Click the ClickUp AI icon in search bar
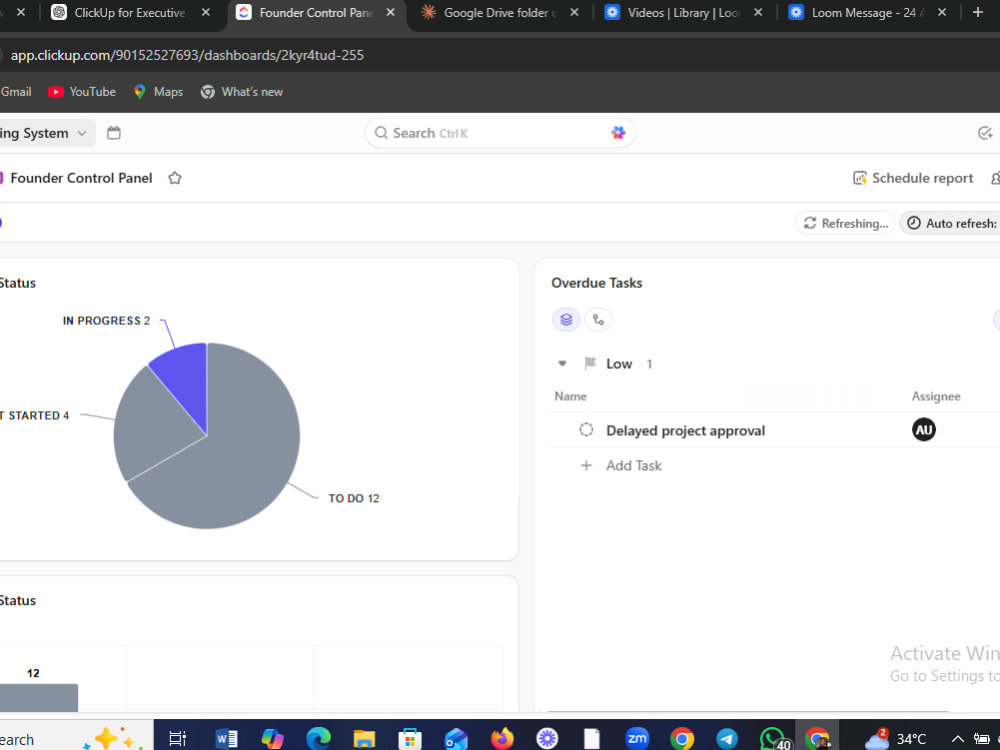Viewport: 1000px width, 750px height. pyautogui.click(x=617, y=133)
